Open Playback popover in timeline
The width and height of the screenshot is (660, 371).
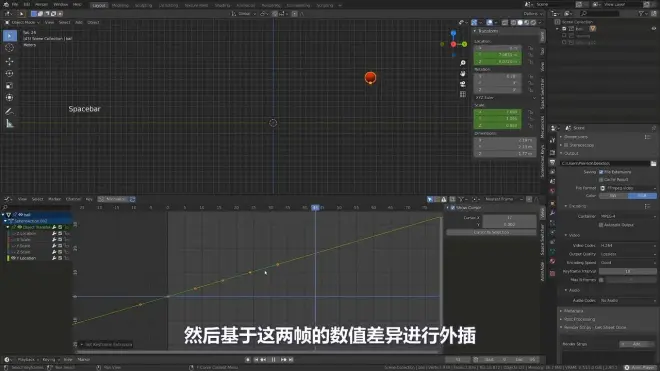pos(27,360)
